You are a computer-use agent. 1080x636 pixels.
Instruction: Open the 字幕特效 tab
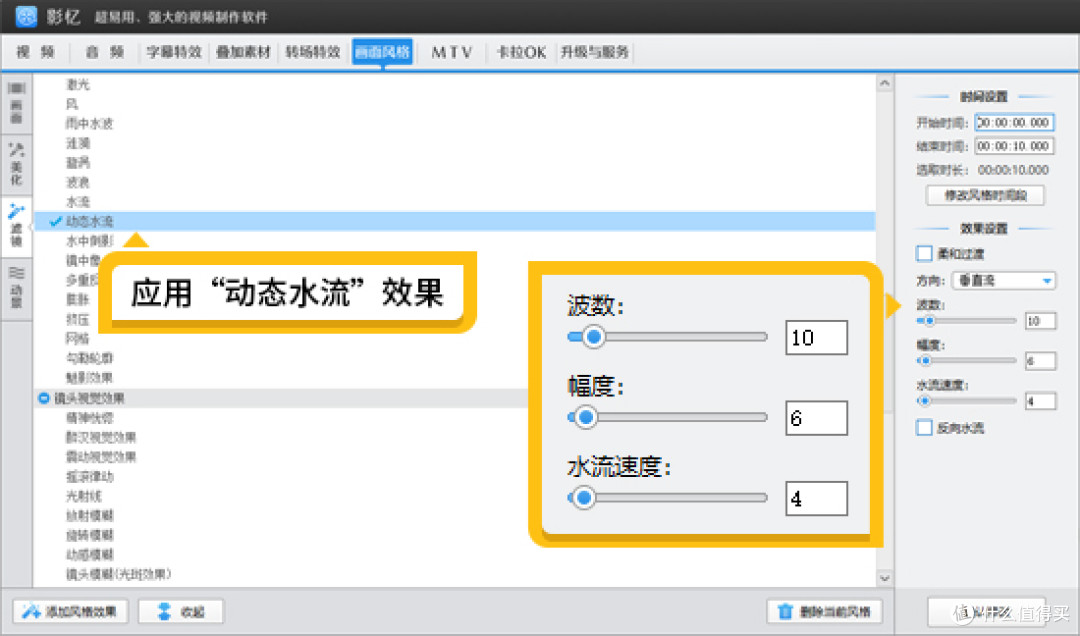(174, 52)
